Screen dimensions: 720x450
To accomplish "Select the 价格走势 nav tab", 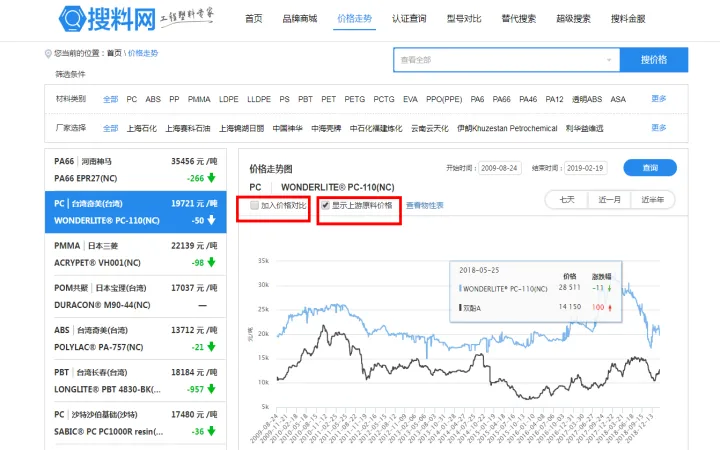I will point(354,19).
